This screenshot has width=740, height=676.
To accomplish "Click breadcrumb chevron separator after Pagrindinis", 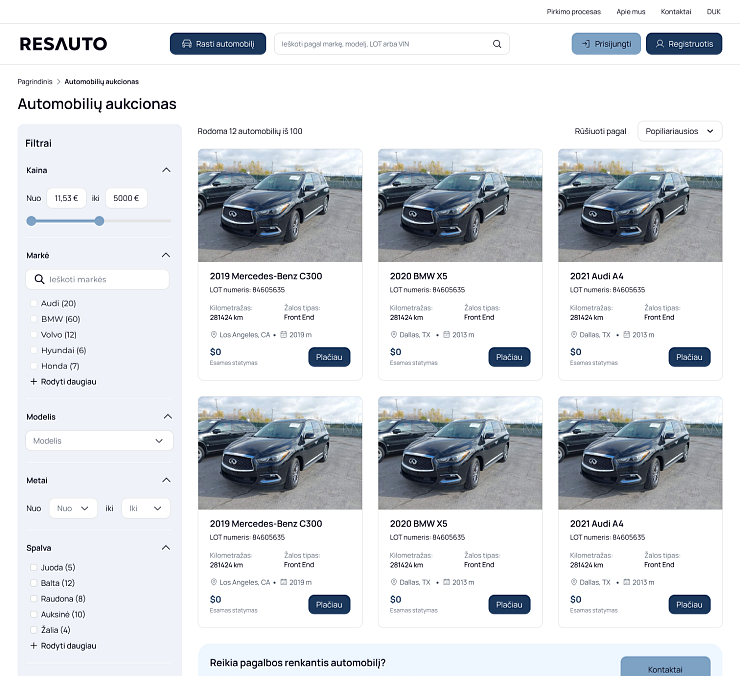I will click(59, 82).
